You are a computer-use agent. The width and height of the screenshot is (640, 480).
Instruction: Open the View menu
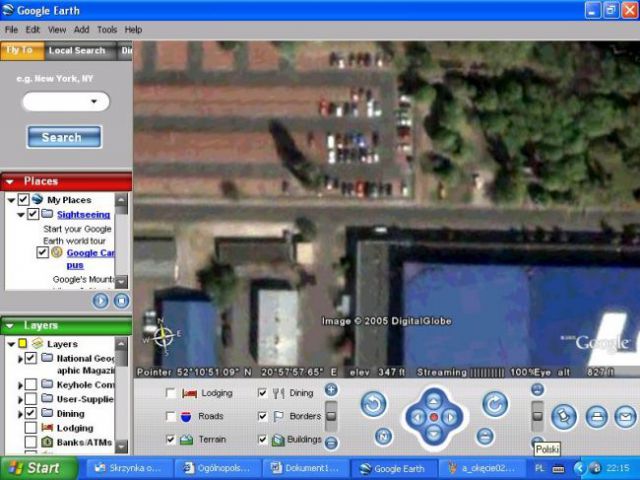coord(57,30)
